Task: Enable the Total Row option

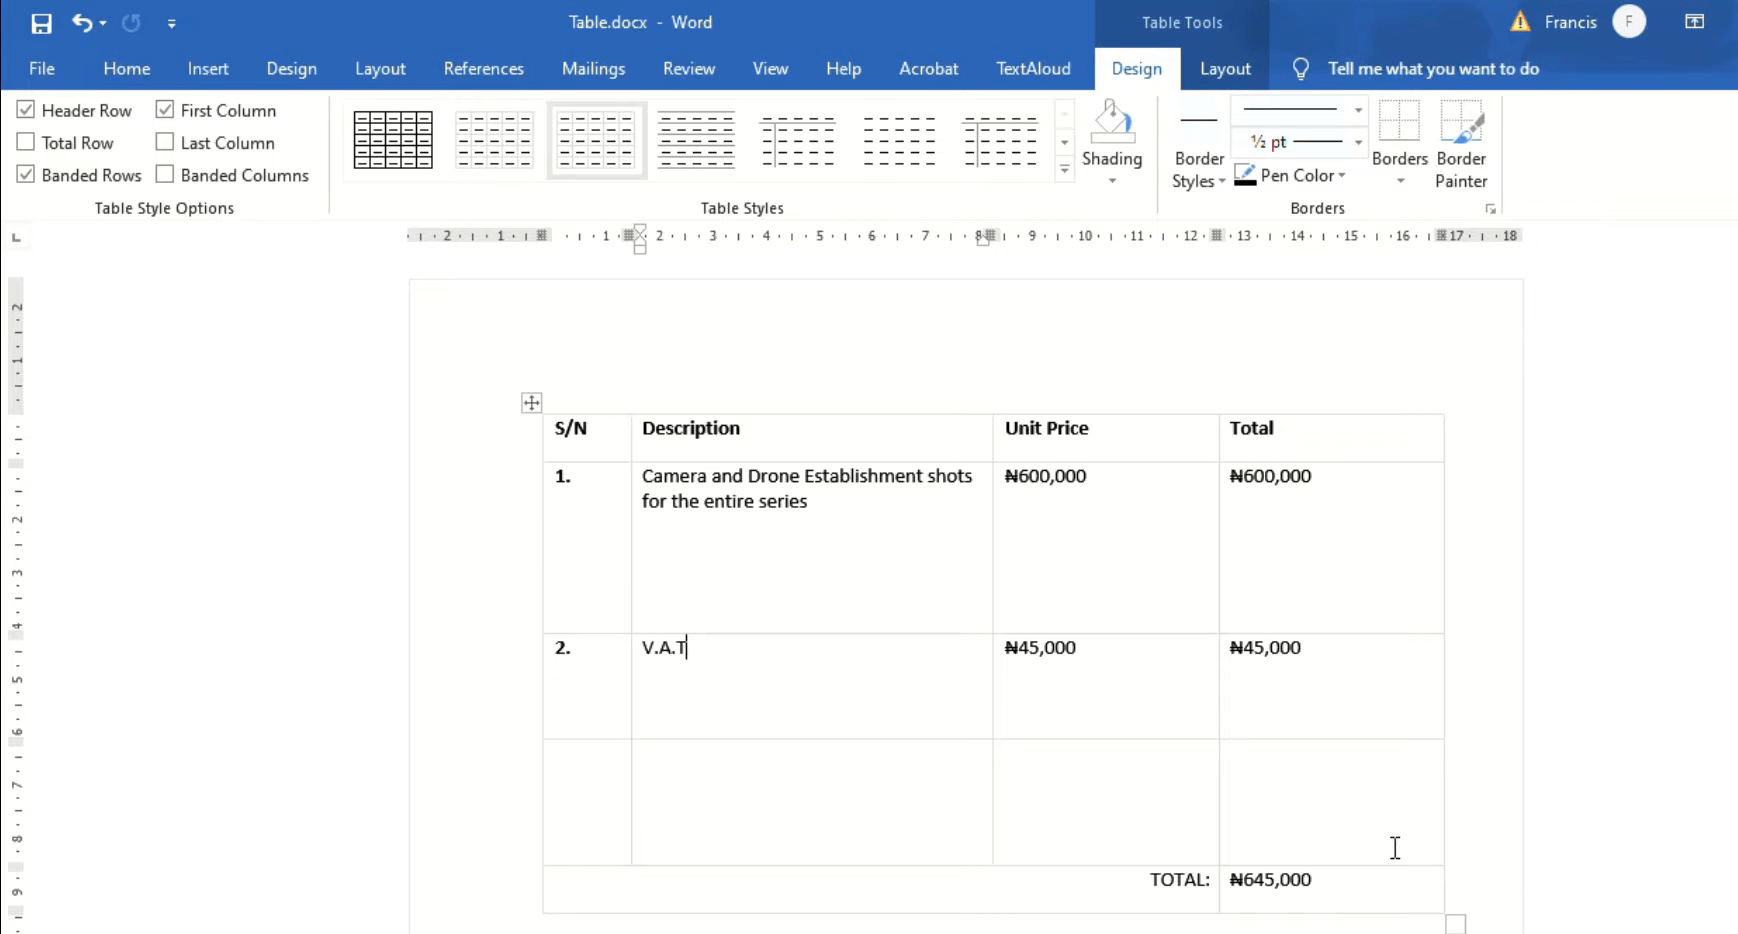Action: pos(26,141)
